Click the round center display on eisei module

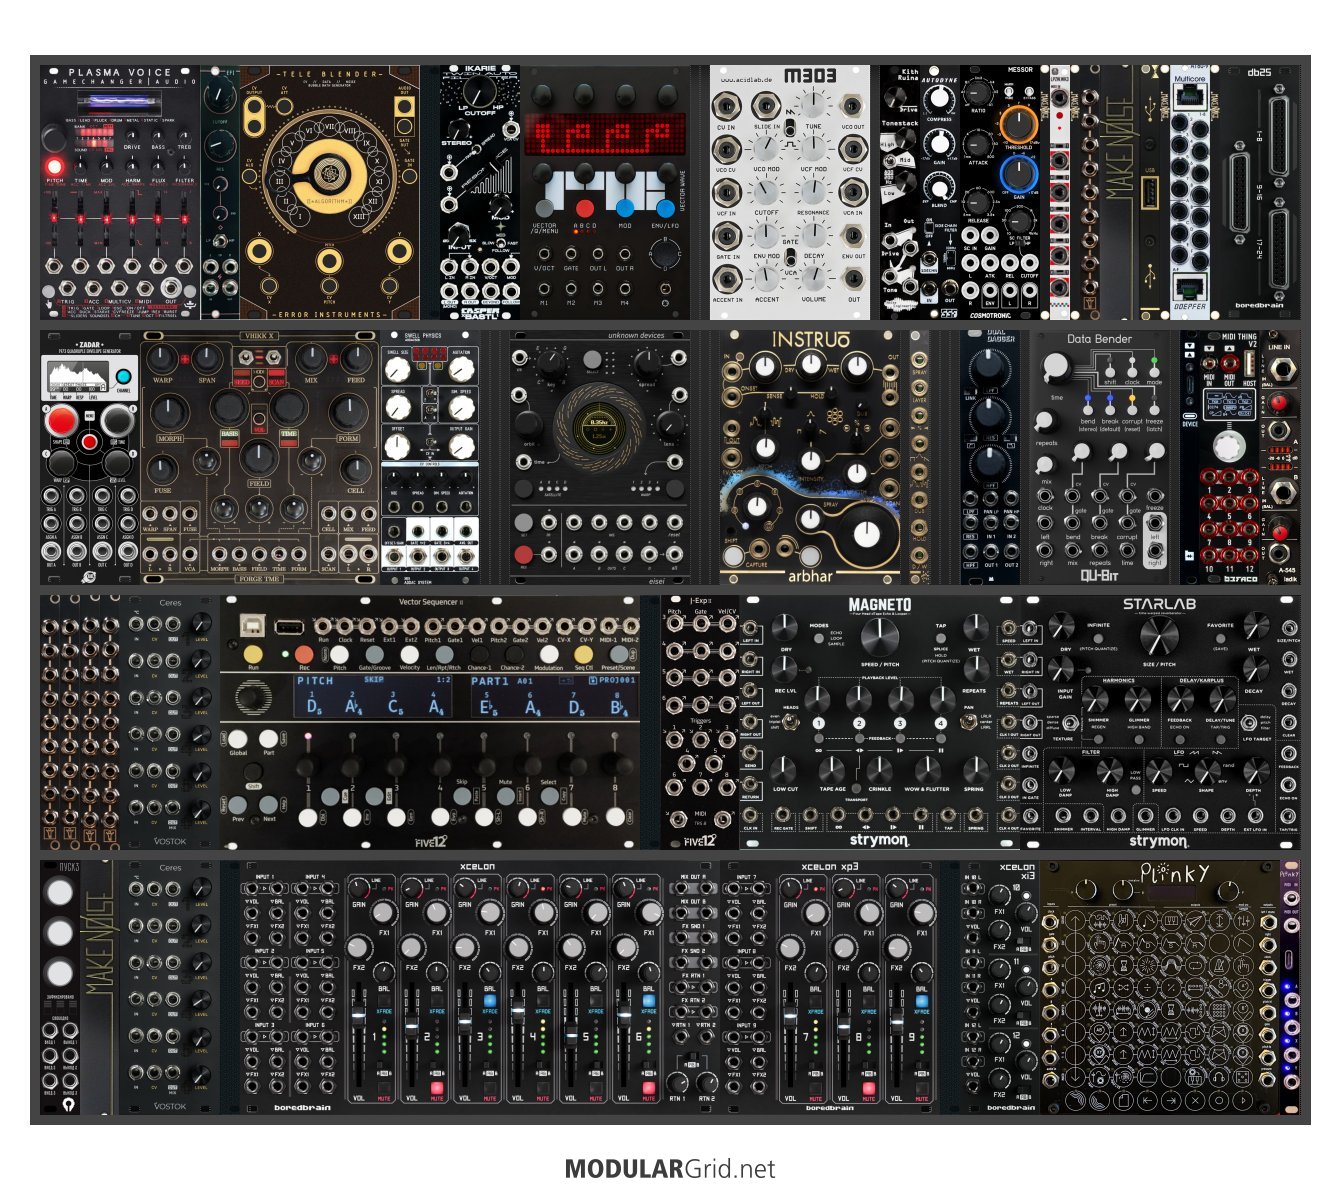coord(600,430)
